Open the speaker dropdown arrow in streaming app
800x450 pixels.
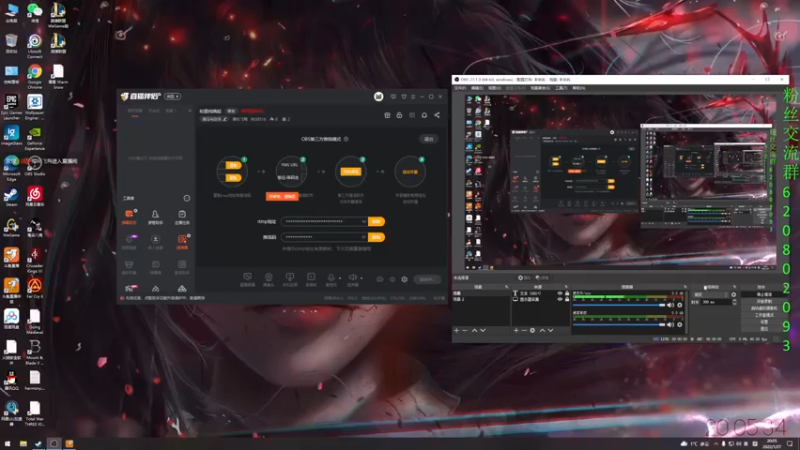click(x=361, y=278)
